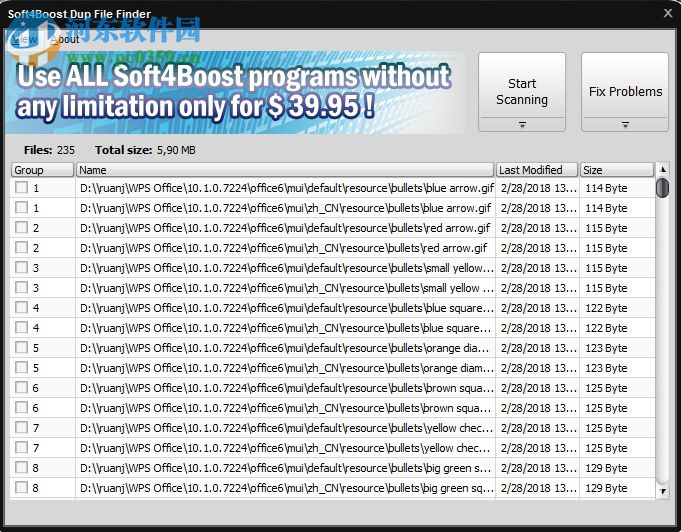Screen dimensions: 681x532
Task: Check the box for zh_CN big green sq file
Action: coord(21,487)
